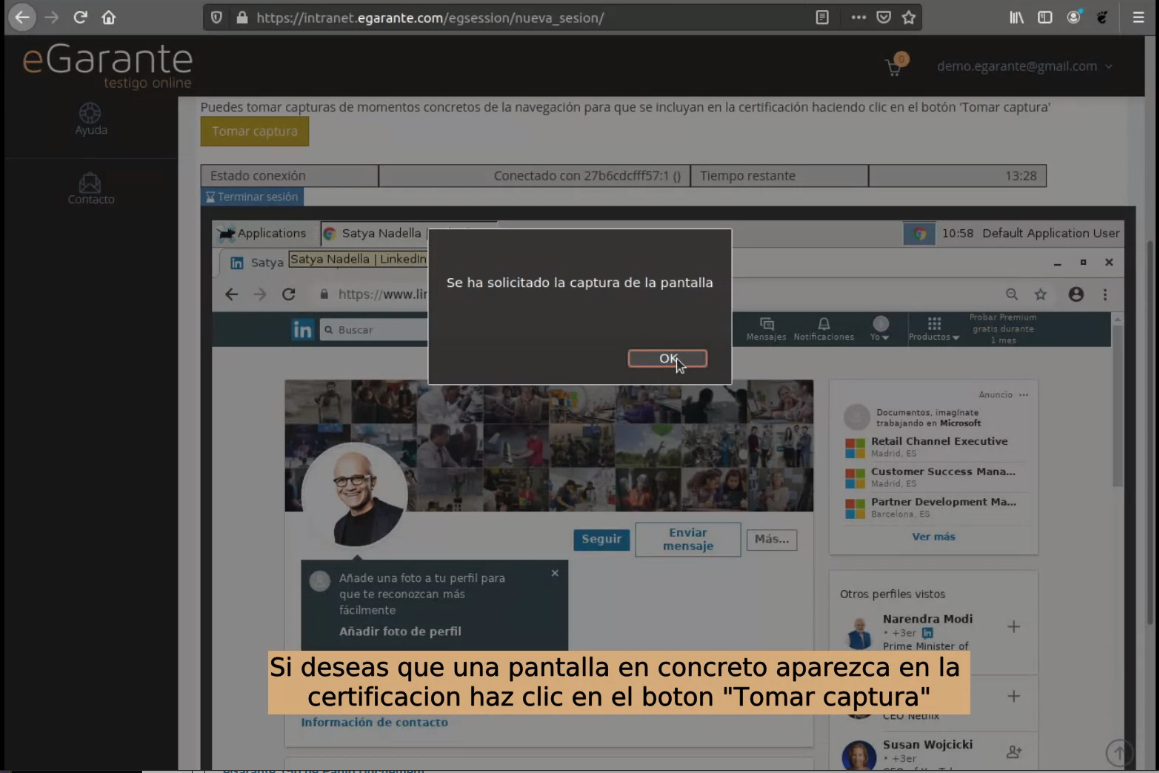Open the Chrome three-dot menu
Viewport: 1159px width, 773px height.
click(x=1105, y=294)
